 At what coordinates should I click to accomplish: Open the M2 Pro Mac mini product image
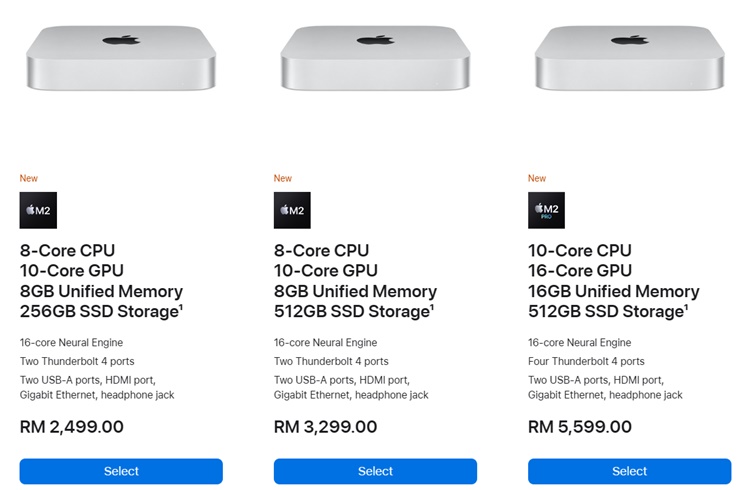coord(629,58)
